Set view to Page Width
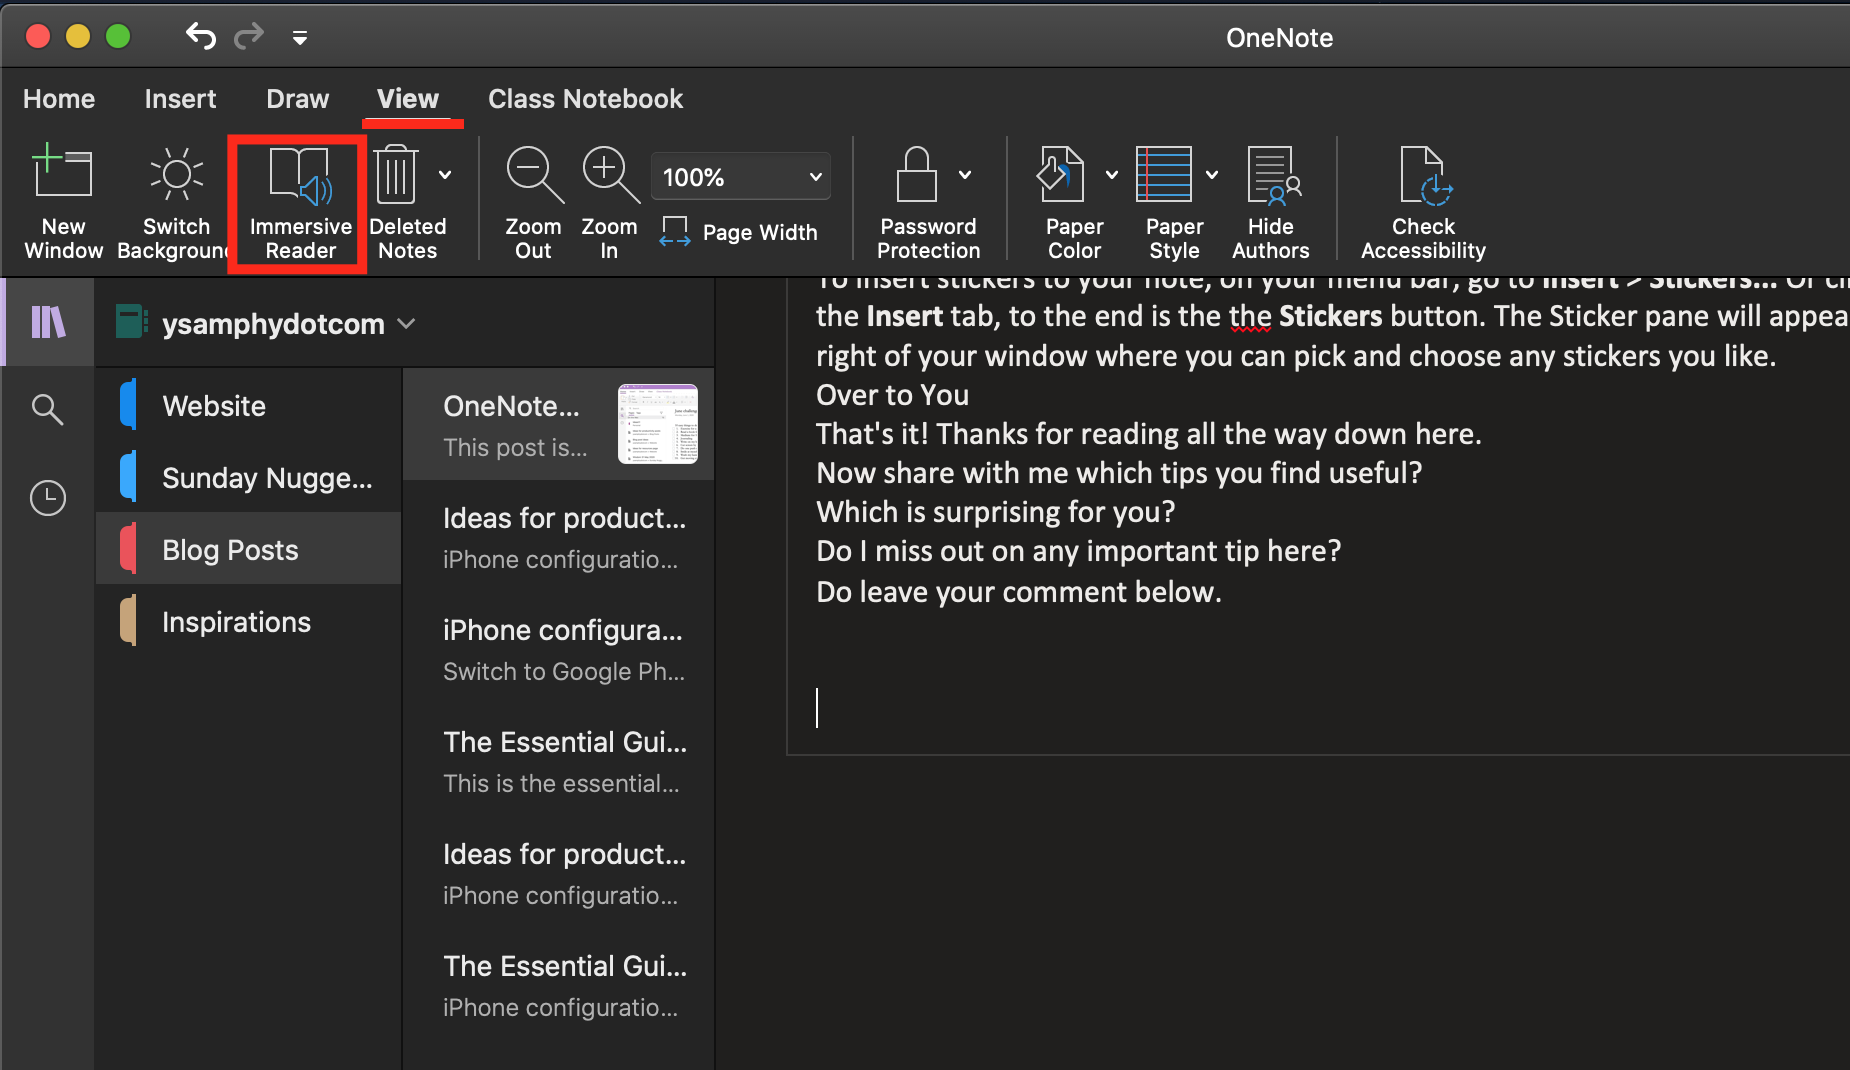1850x1070 pixels. click(x=739, y=232)
